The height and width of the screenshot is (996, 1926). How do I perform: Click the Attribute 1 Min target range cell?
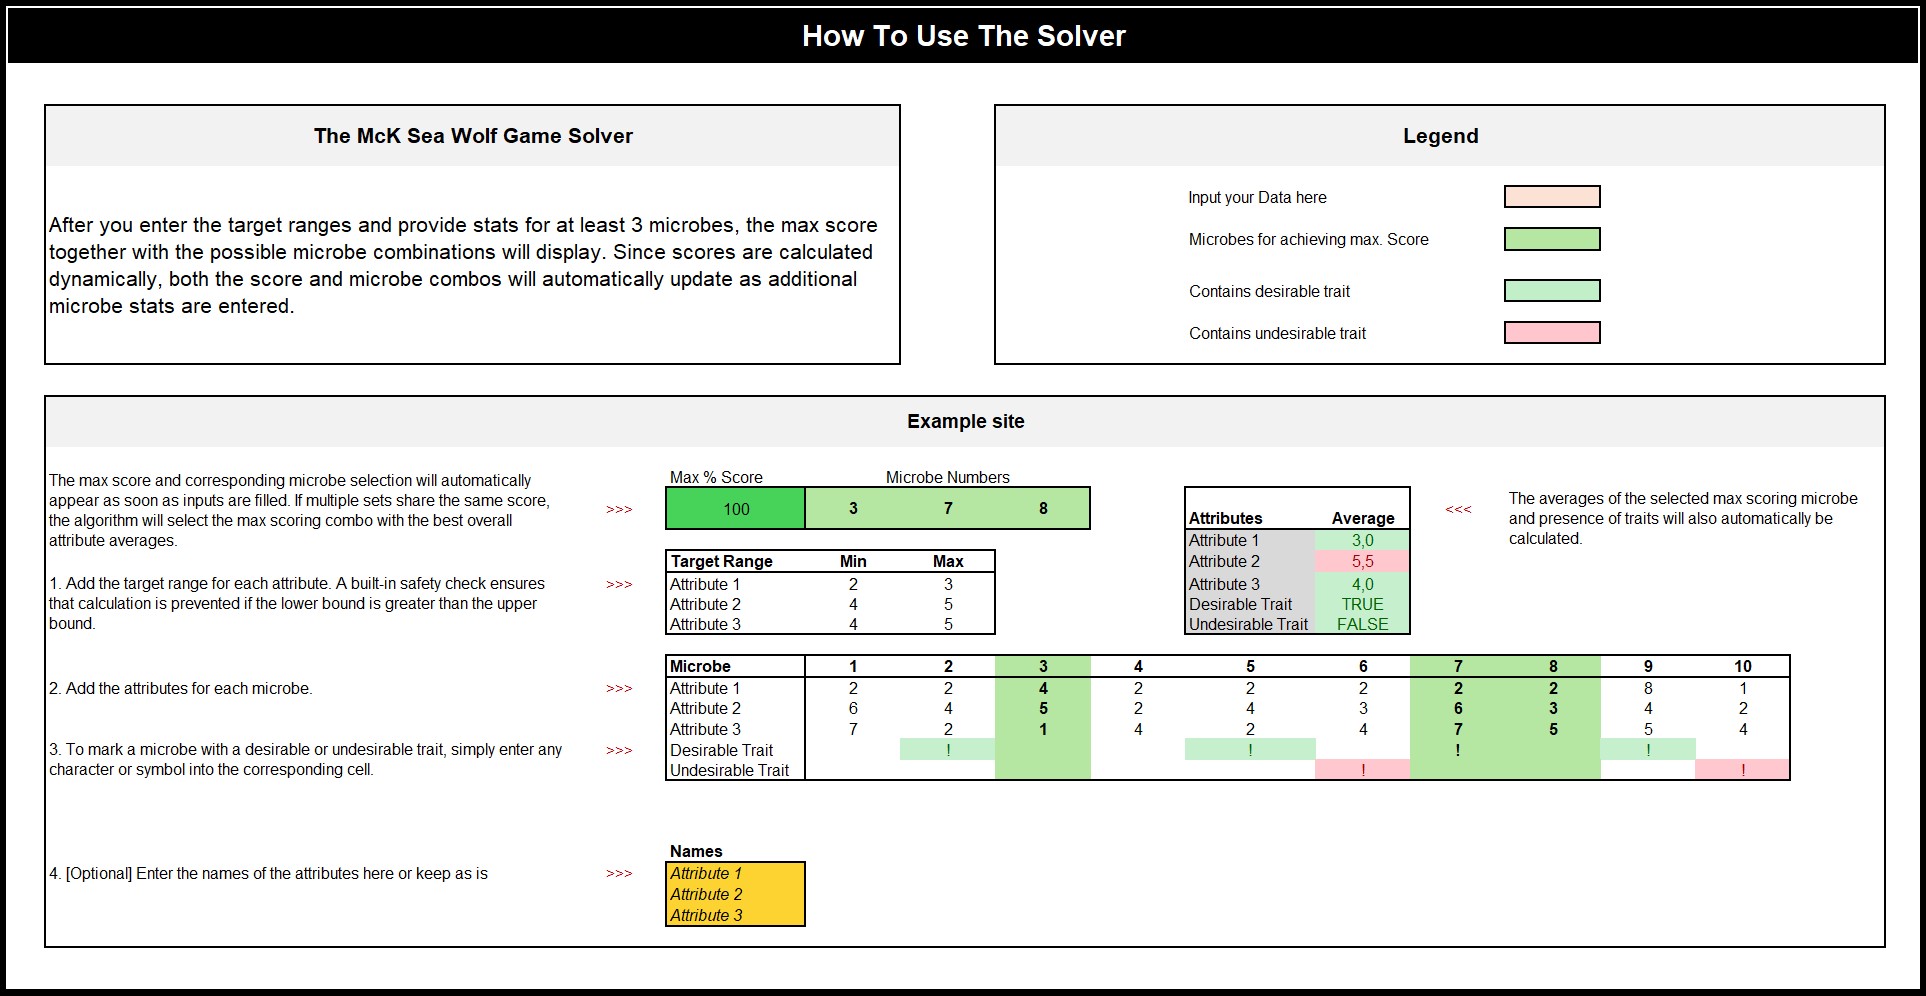click(853, 584)
